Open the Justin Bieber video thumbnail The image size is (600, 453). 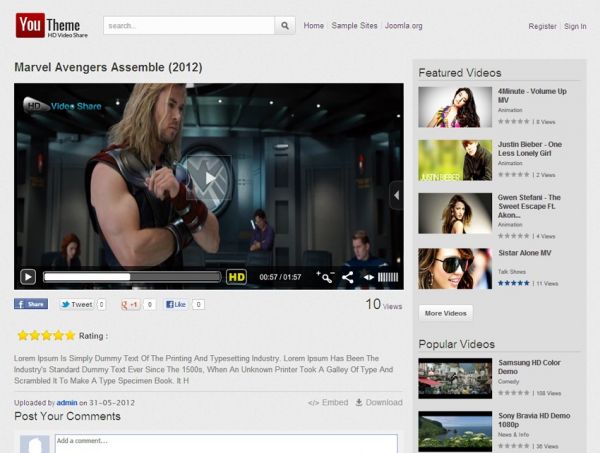[x=455, y=160]
